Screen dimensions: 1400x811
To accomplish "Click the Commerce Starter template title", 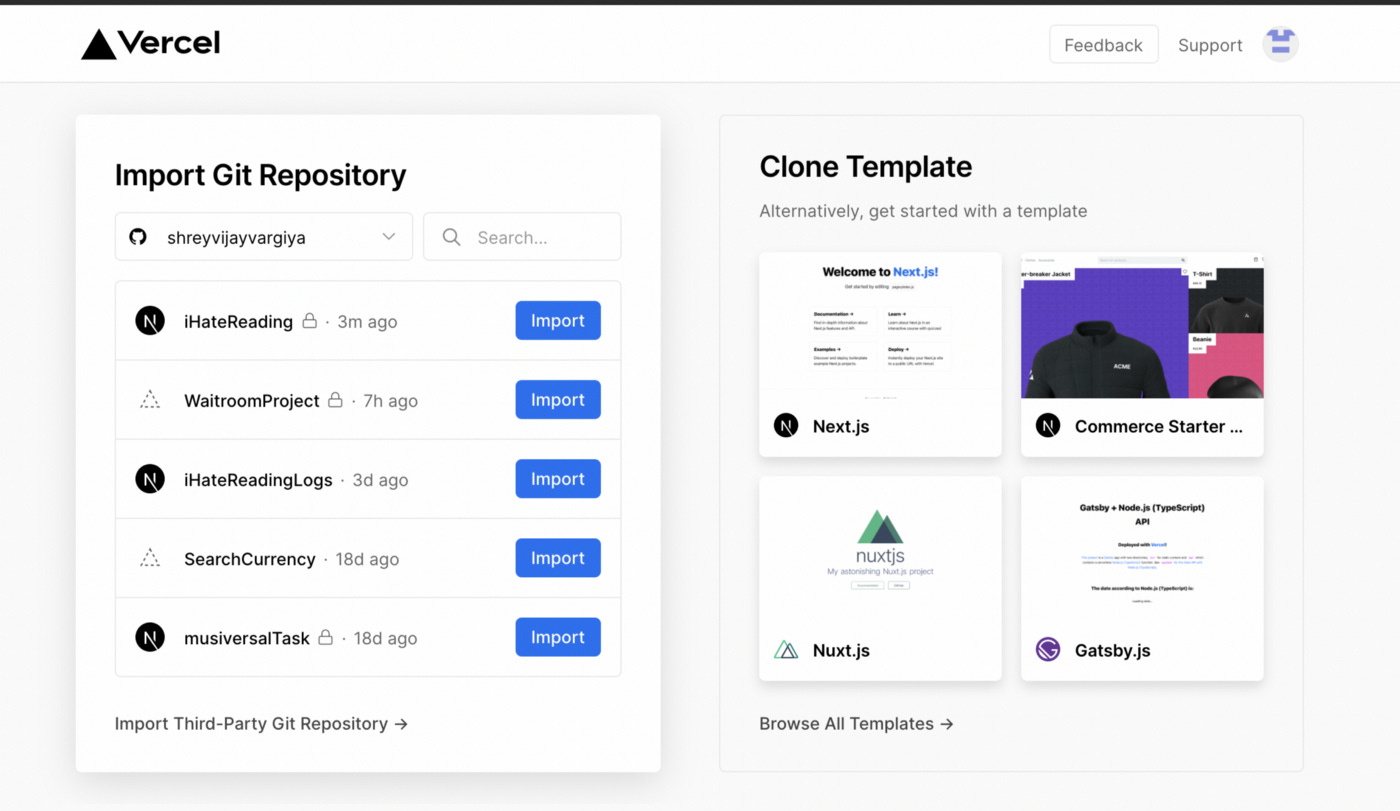I will [1159, 426].
